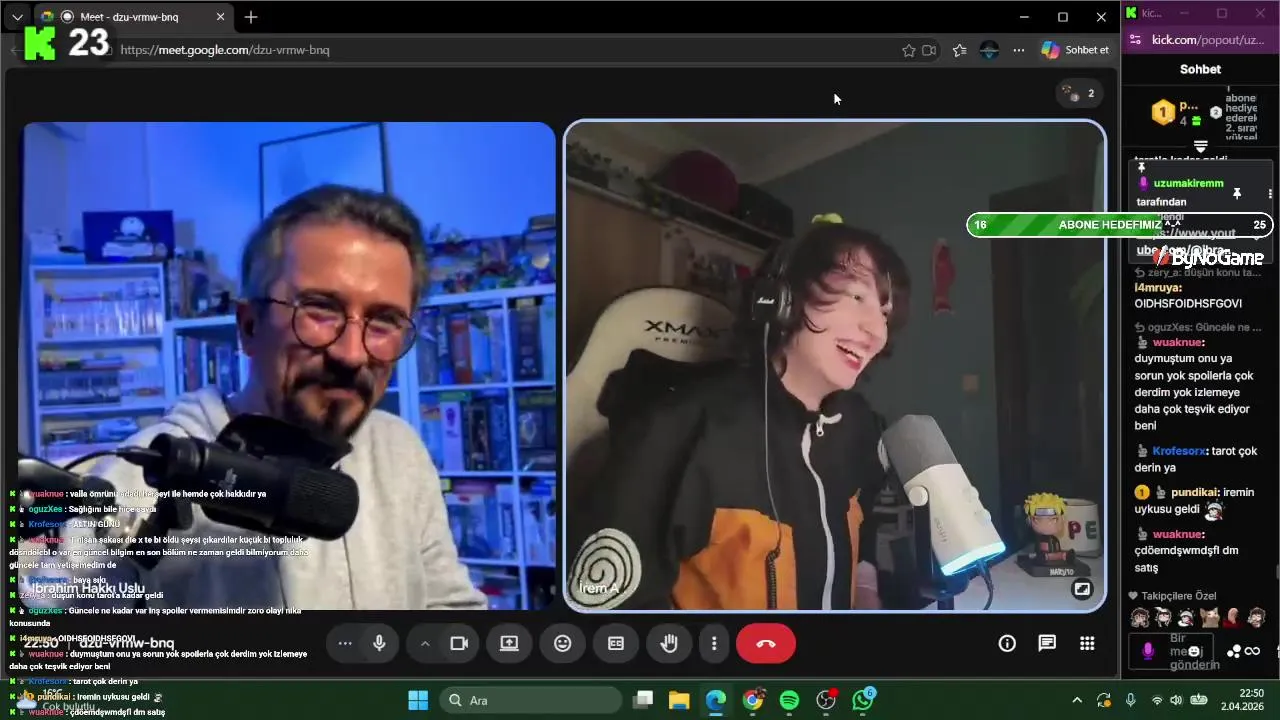Open Task View on taskbar

click(643, 700)
